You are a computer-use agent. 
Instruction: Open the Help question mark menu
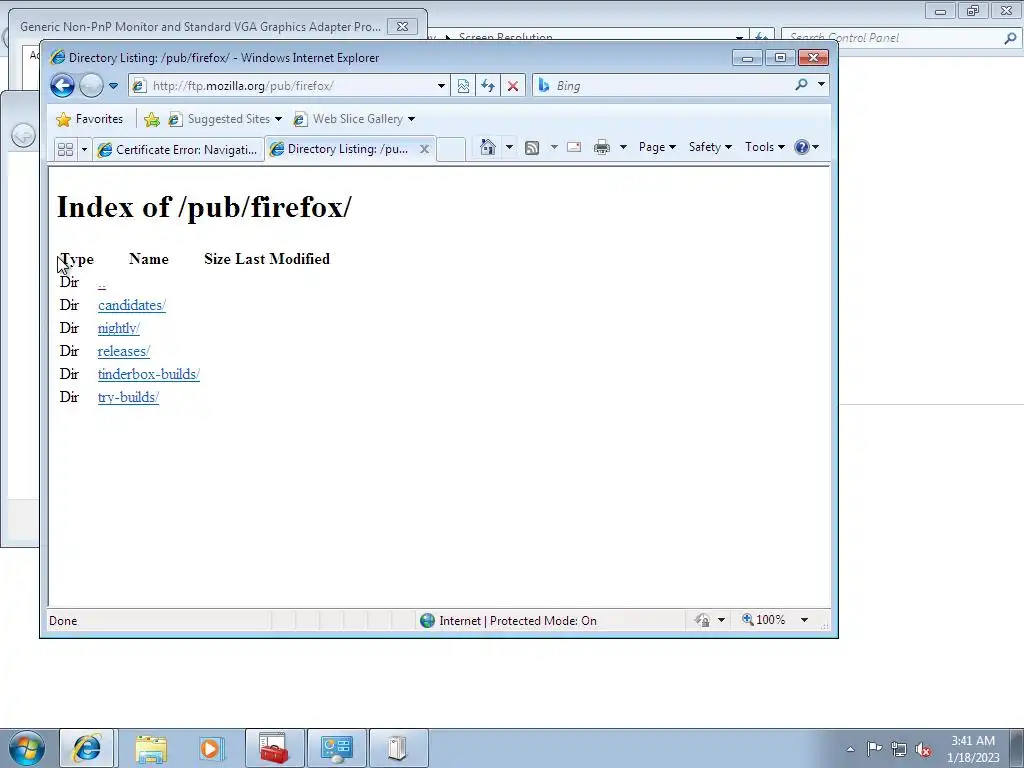[x=806, y=147]
